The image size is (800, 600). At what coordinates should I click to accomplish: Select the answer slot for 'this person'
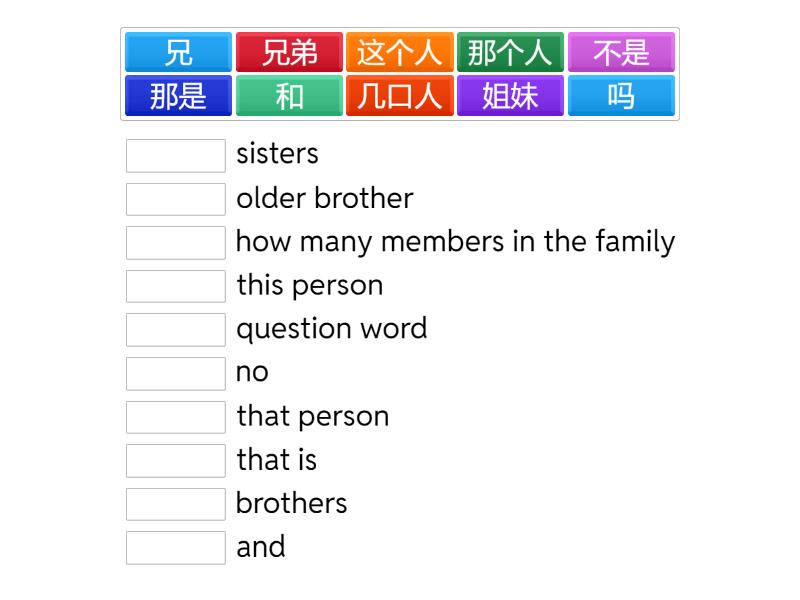[x=176, y=286]
